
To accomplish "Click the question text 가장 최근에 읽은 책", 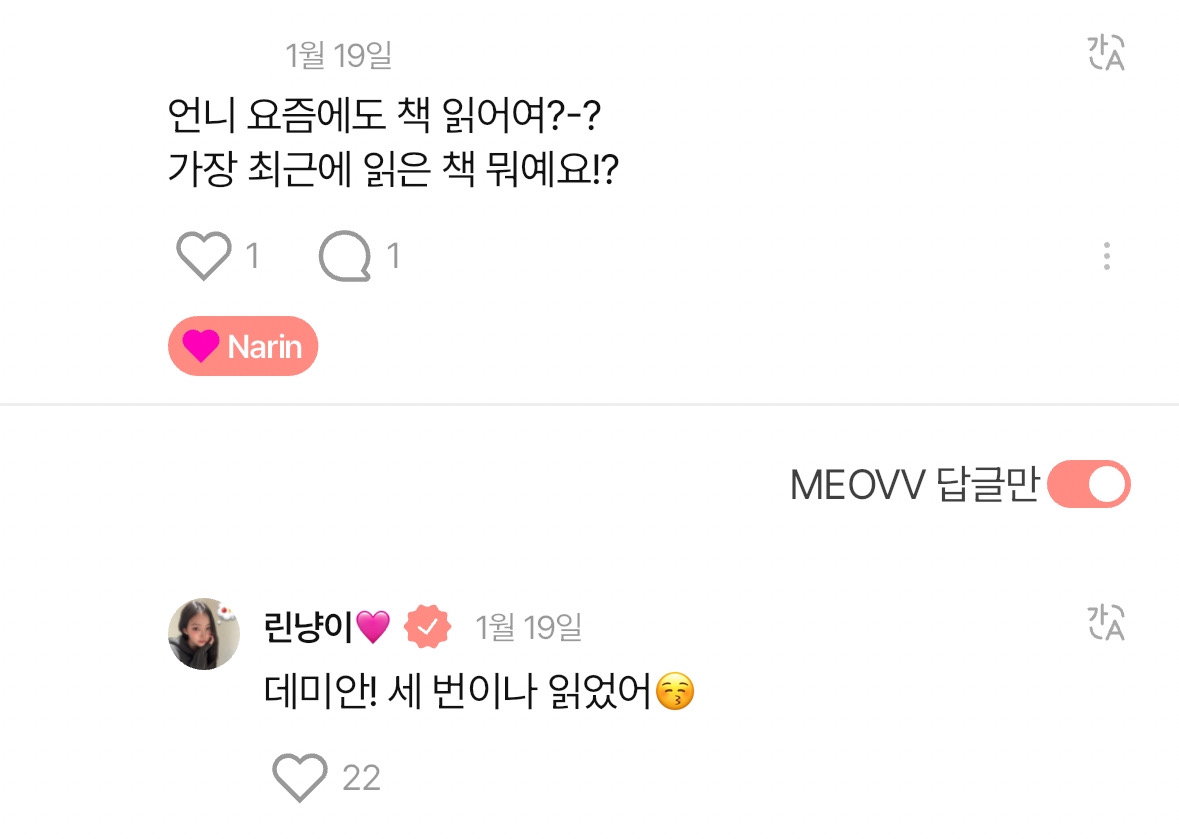I will pos(394,172).
